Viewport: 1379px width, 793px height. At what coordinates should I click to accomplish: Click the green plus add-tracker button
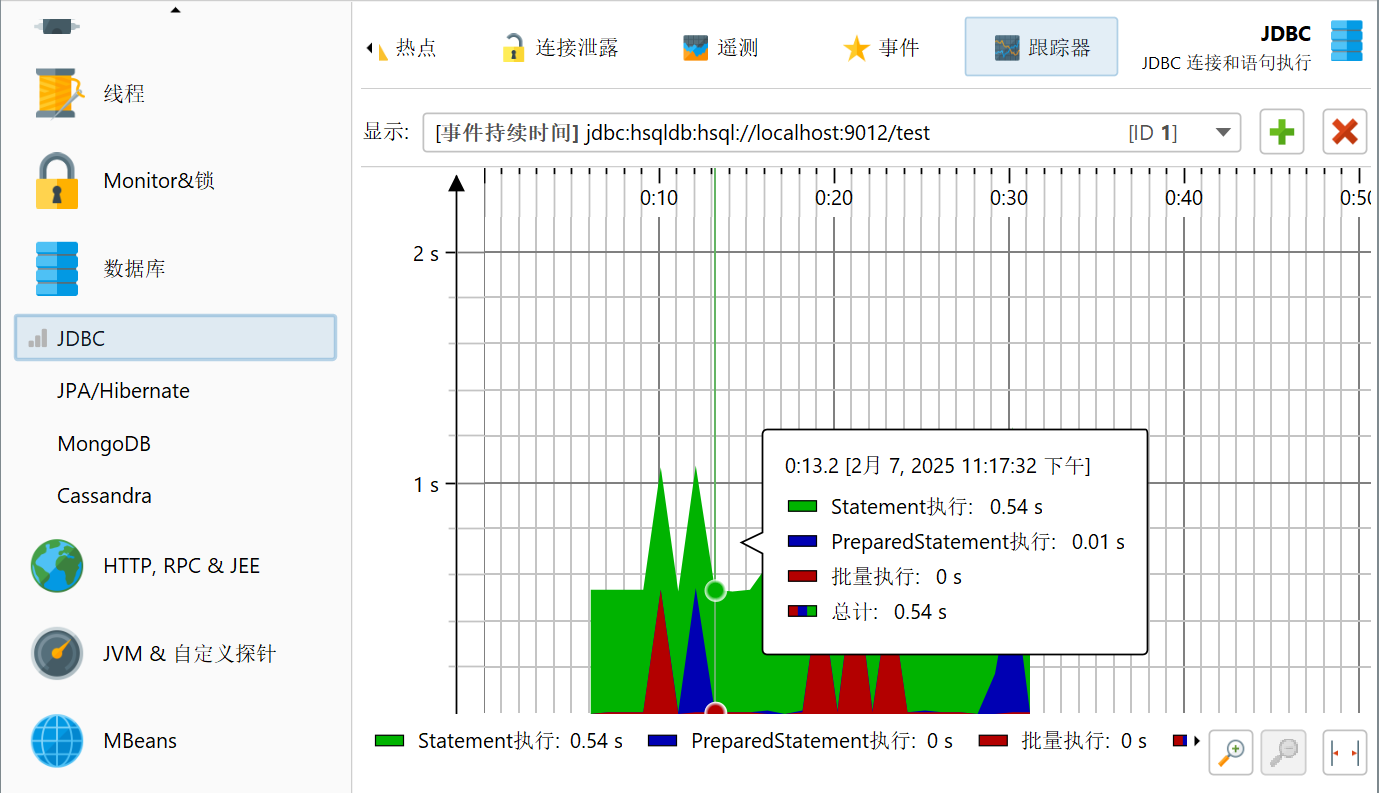tap(1282, 132)
